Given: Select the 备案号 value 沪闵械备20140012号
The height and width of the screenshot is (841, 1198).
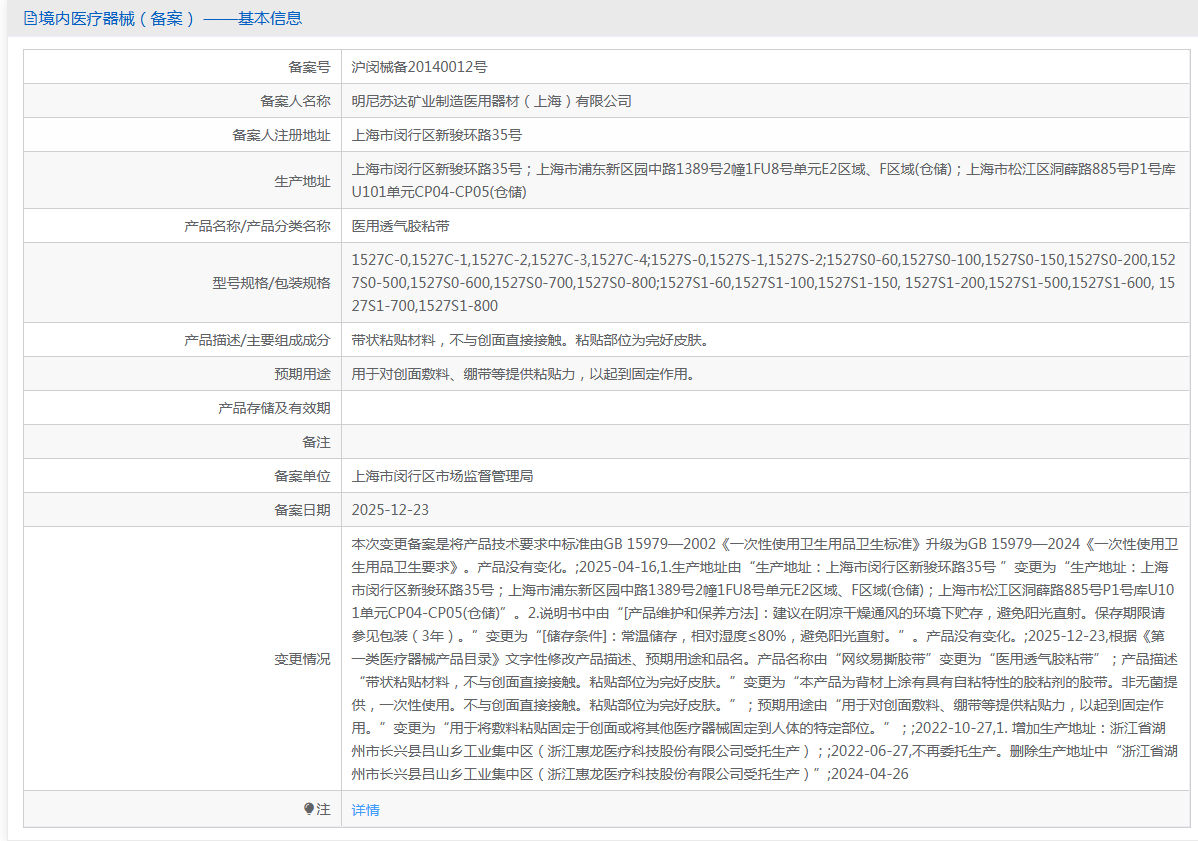Looking at the screenshot, I should [419, 67].
